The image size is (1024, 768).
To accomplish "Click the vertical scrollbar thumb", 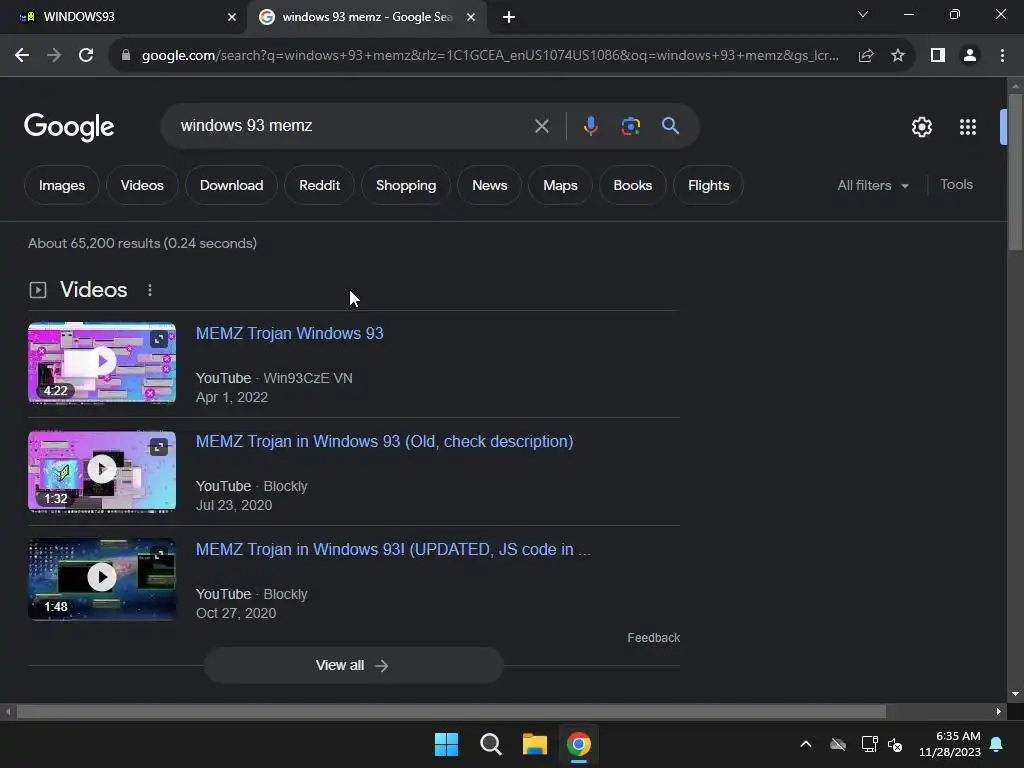I will tap(1015, 172).
